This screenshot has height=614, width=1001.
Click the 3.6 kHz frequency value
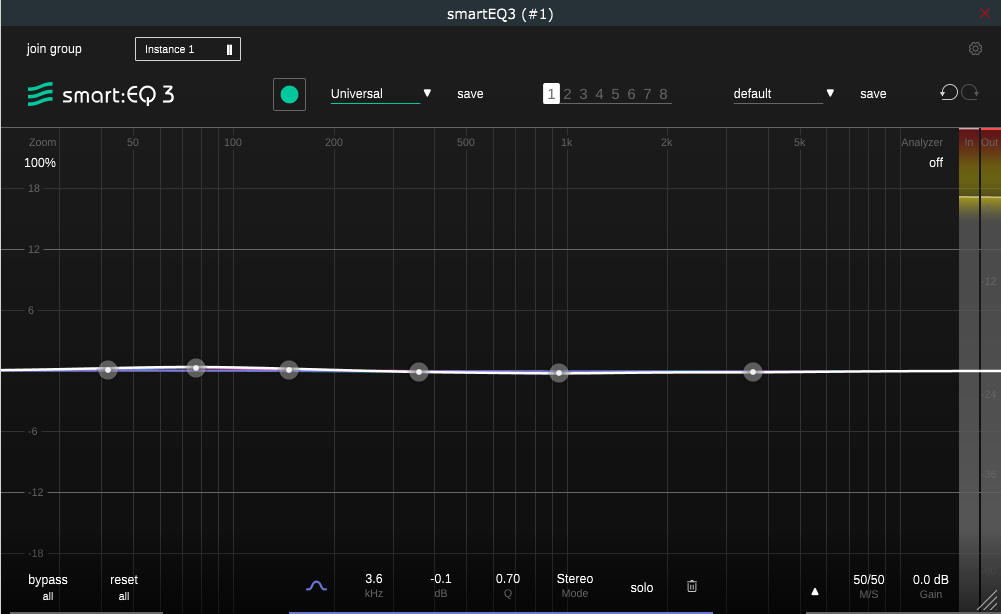pos(373,579)
